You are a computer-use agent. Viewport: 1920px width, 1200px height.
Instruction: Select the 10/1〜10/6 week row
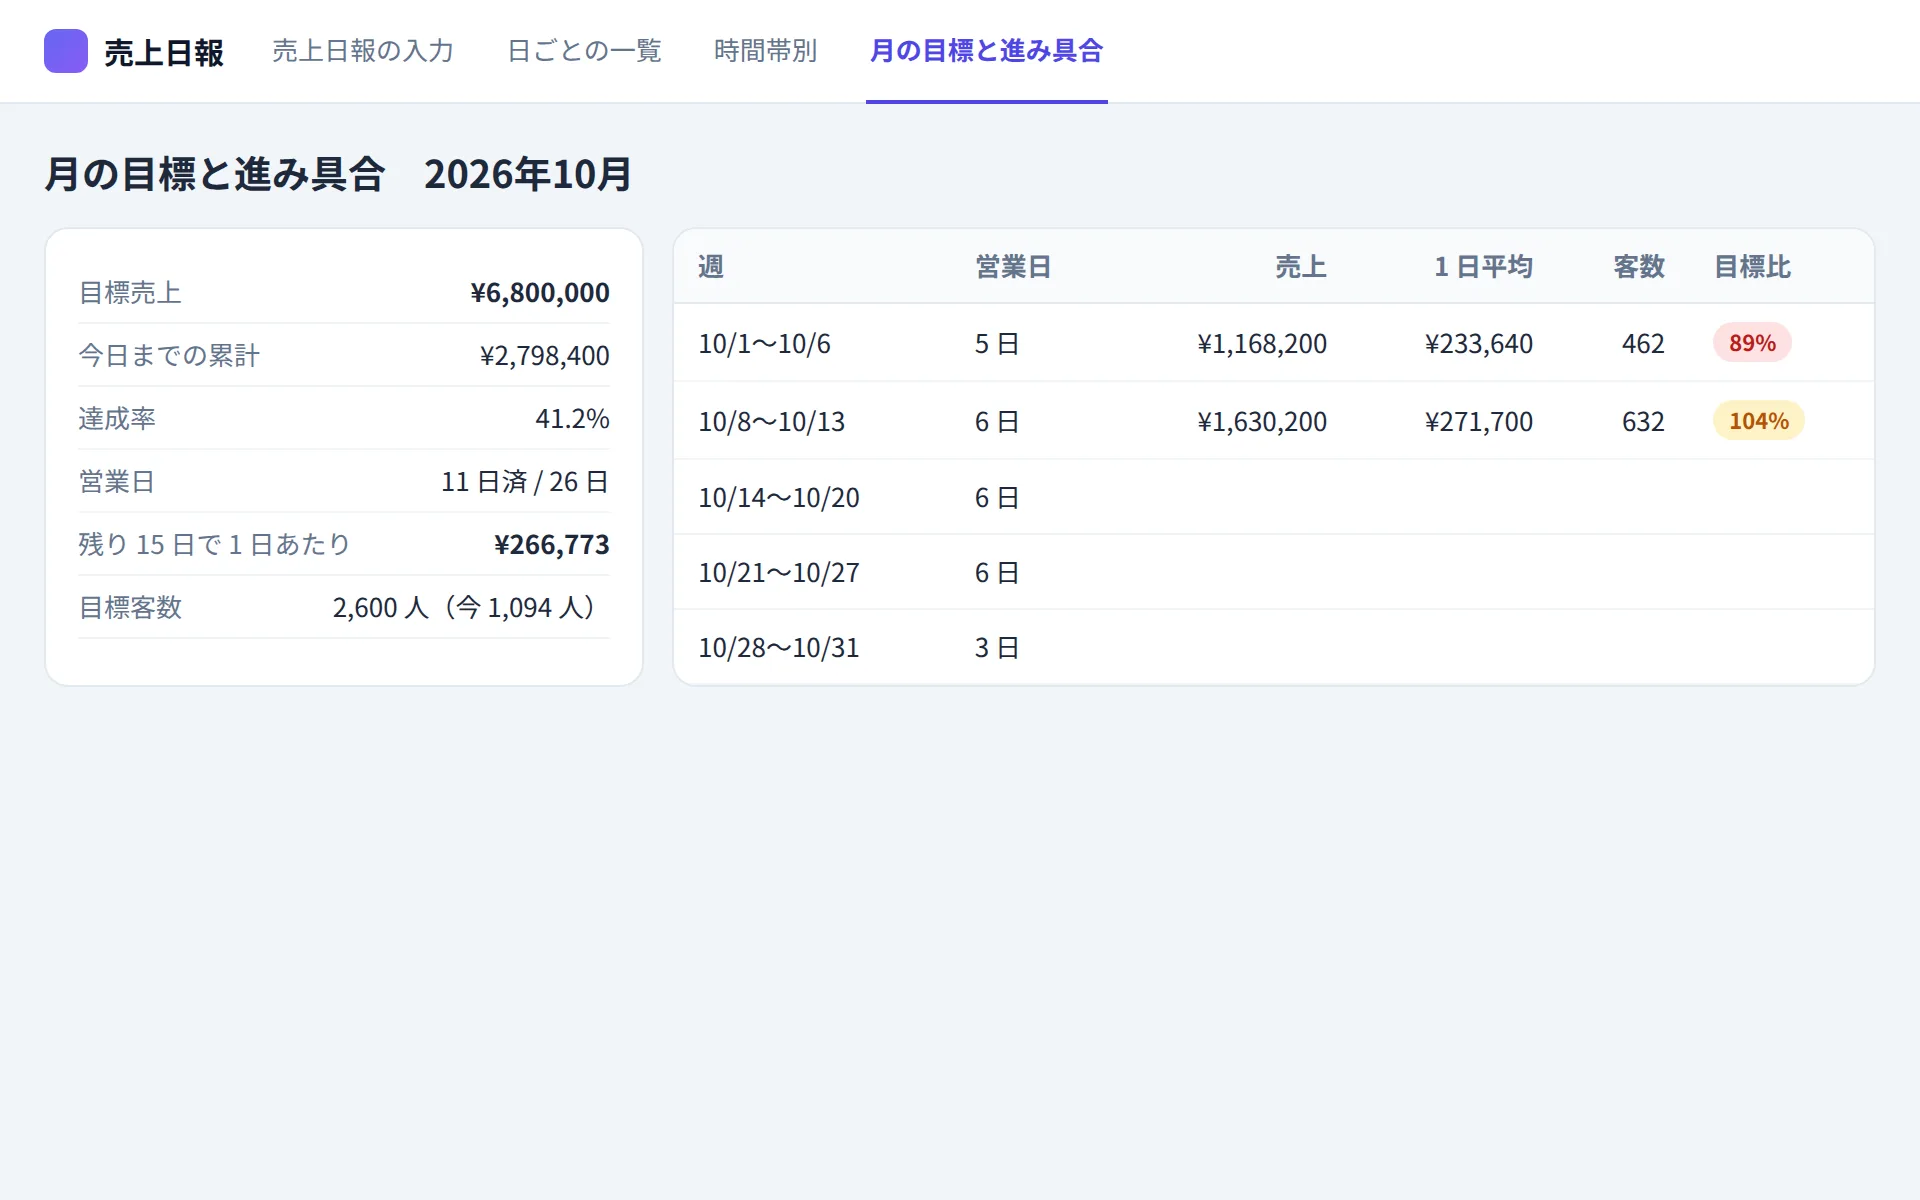pyautogui.click(x=1273, y=343)
